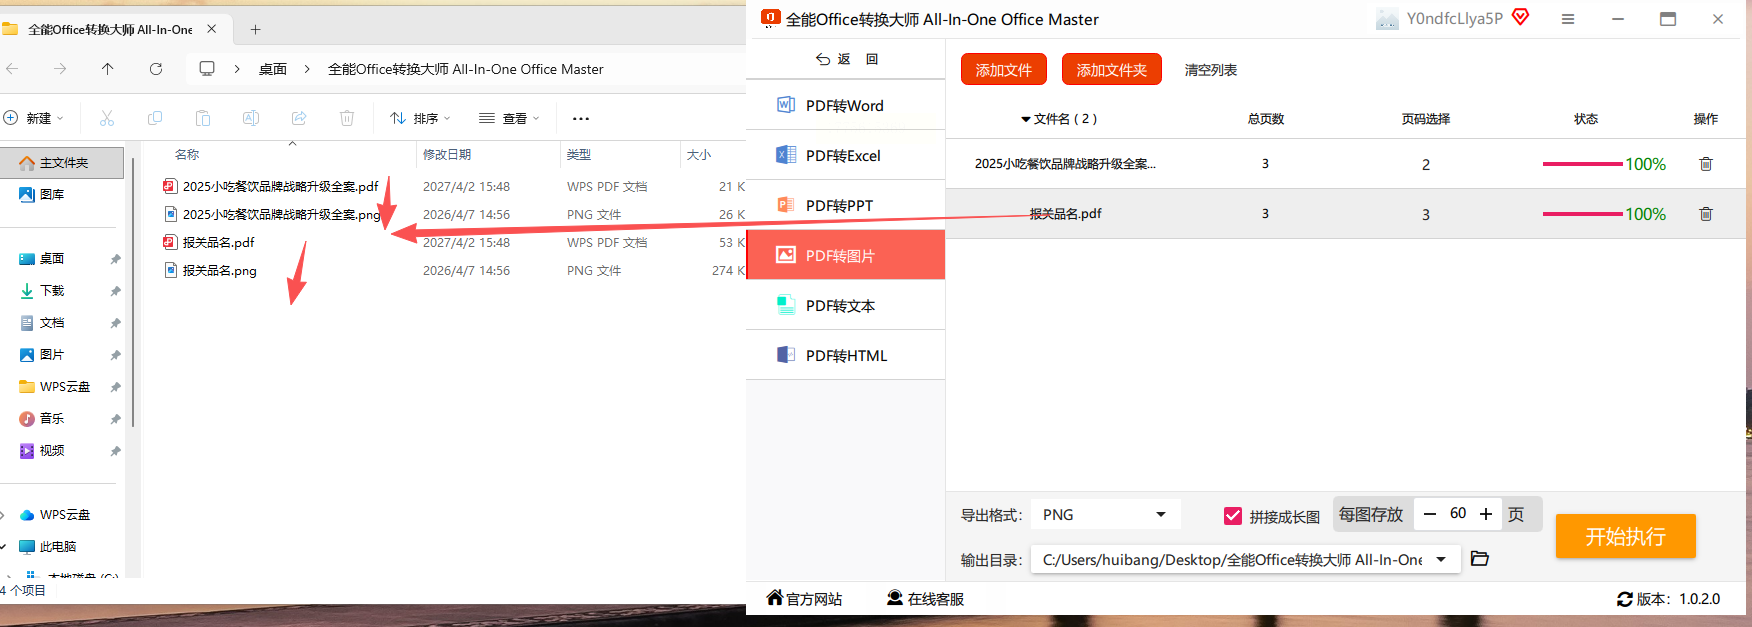
Task: Expand the WPS云盘 tree node chevron
Action: tap(3, 515)
